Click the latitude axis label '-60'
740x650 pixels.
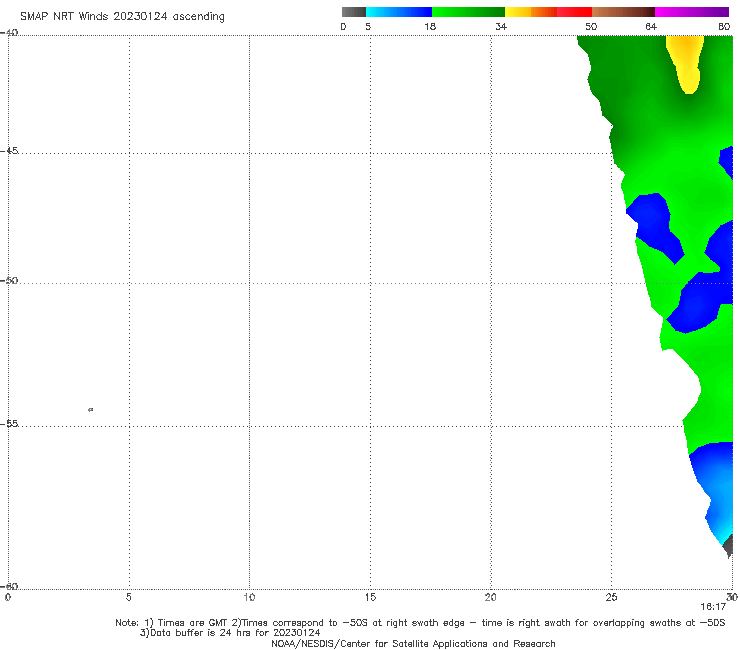(x=9, y=586)
